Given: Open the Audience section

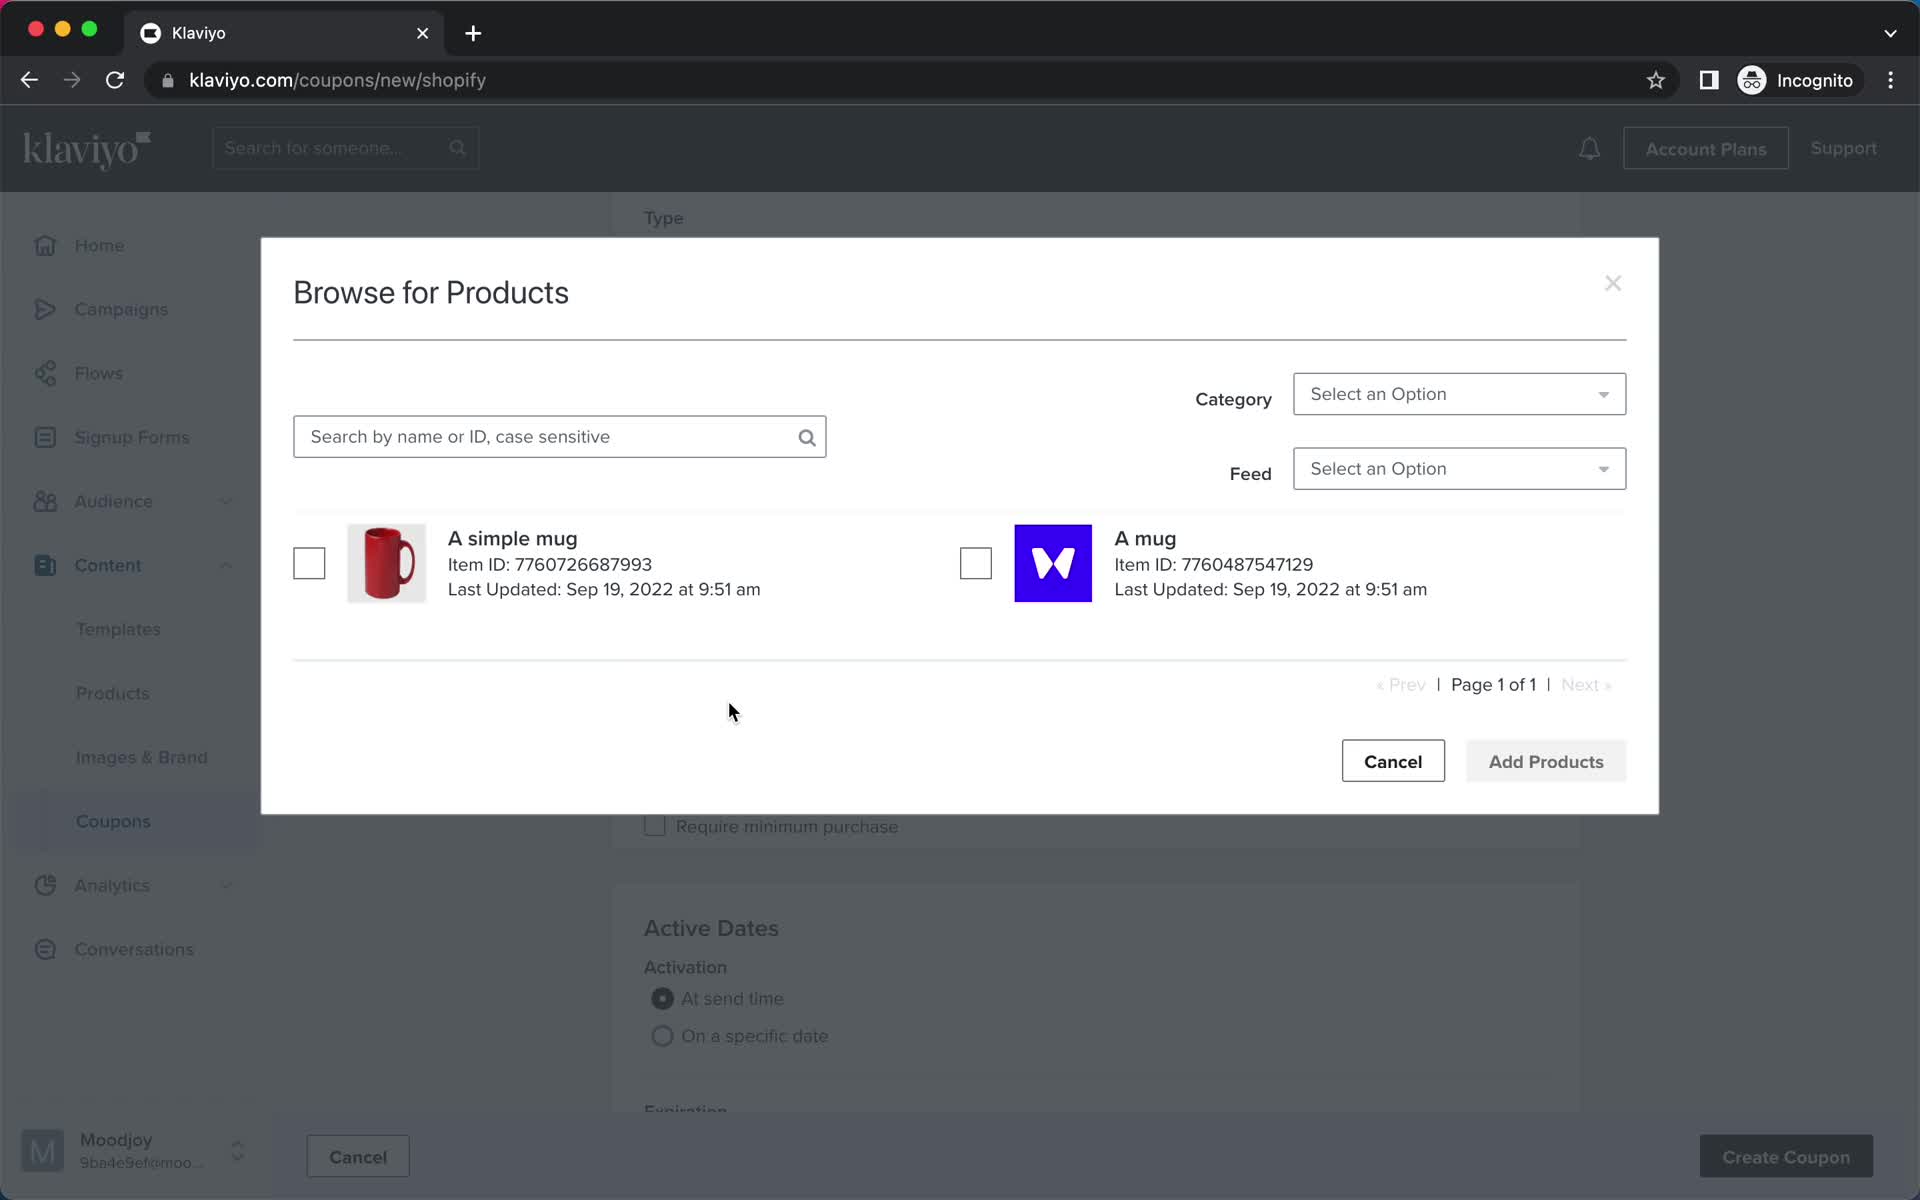Looking at the screenshot, I should [113, 500].
